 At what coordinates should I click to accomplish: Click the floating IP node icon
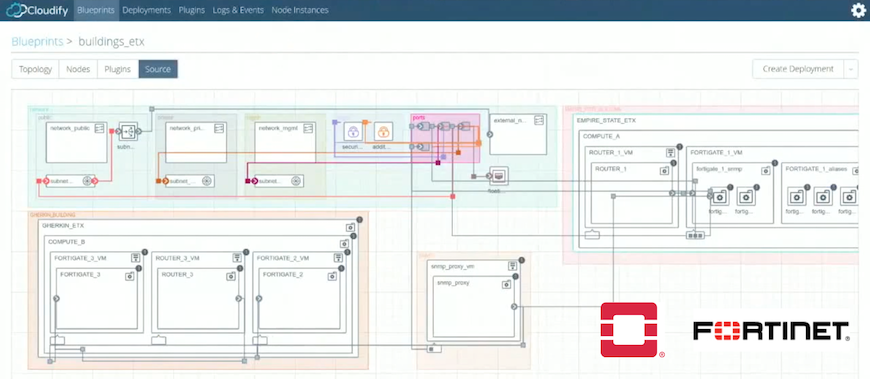[x=499, y=176]
